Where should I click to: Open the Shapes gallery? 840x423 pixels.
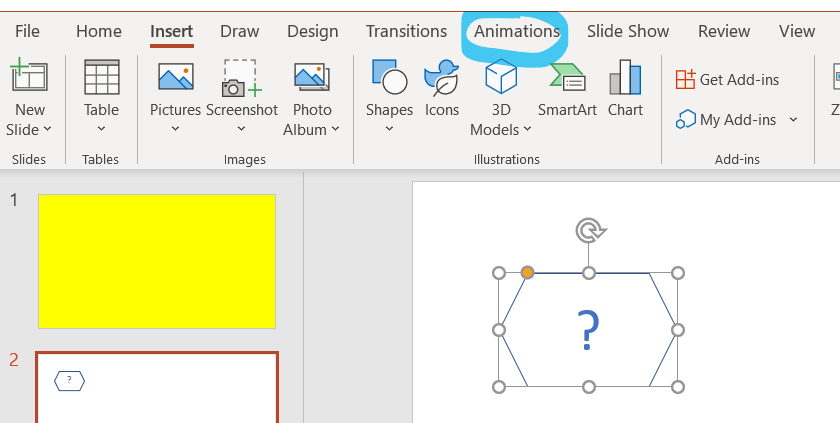point(389,77)
